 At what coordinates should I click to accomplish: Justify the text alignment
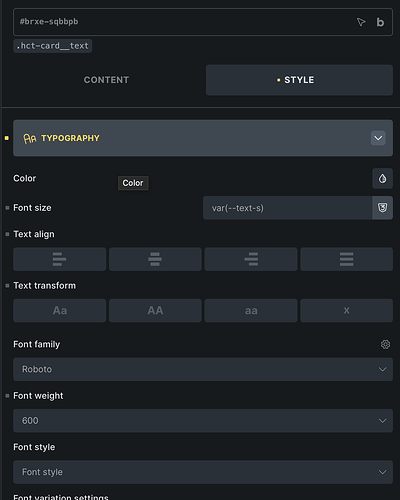[x=347, y=259]
